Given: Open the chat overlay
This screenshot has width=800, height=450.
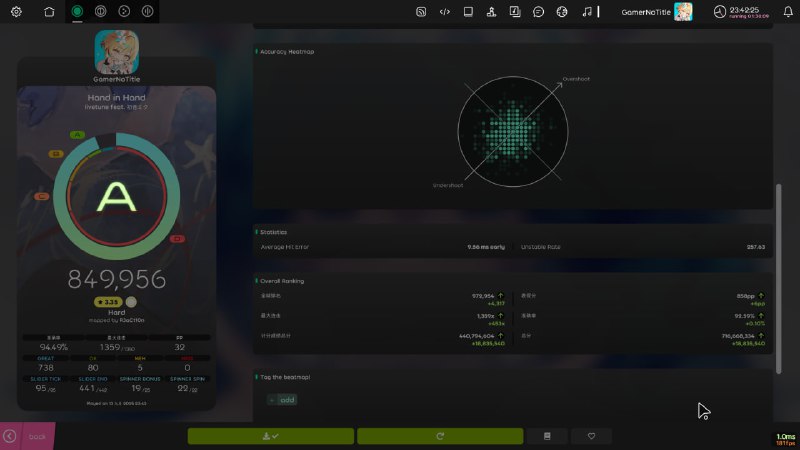Looking at the screenshot, I should pyautogui.click(x=538, y=12).
